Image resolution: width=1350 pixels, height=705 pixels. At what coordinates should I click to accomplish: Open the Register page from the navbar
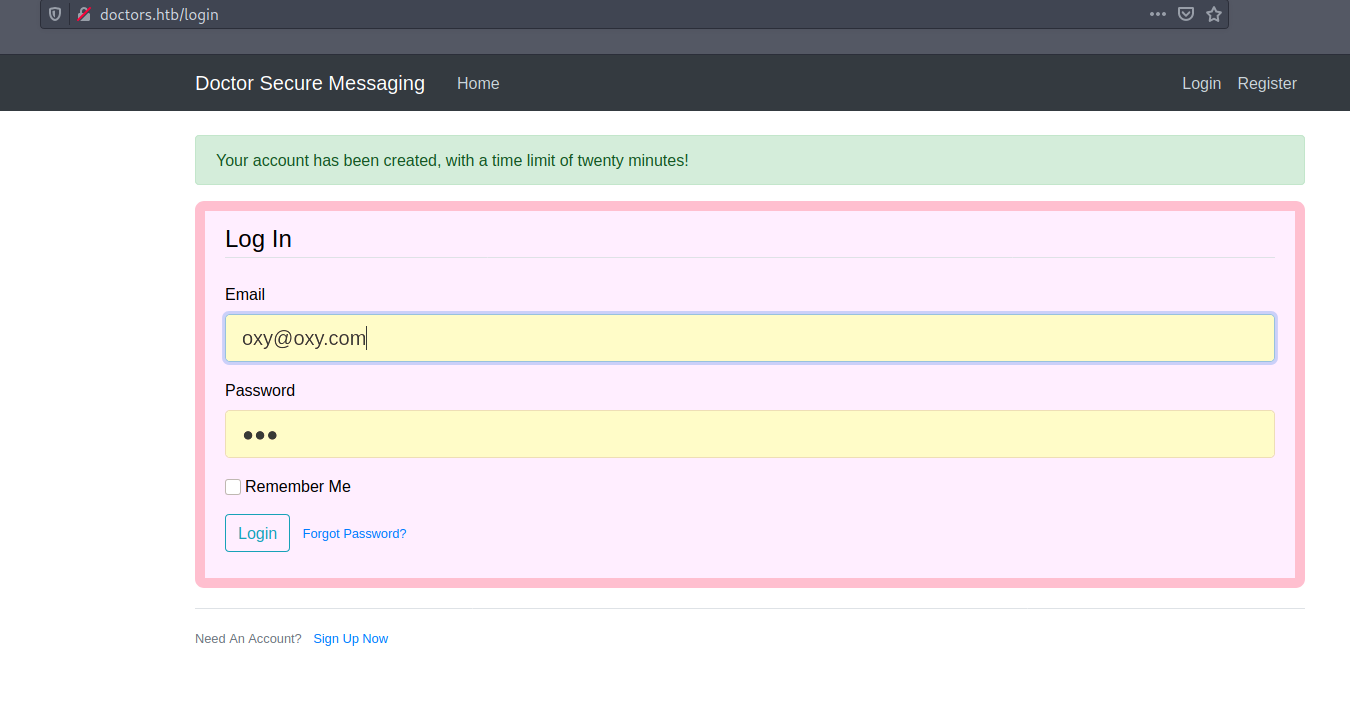click(1267, 83)
